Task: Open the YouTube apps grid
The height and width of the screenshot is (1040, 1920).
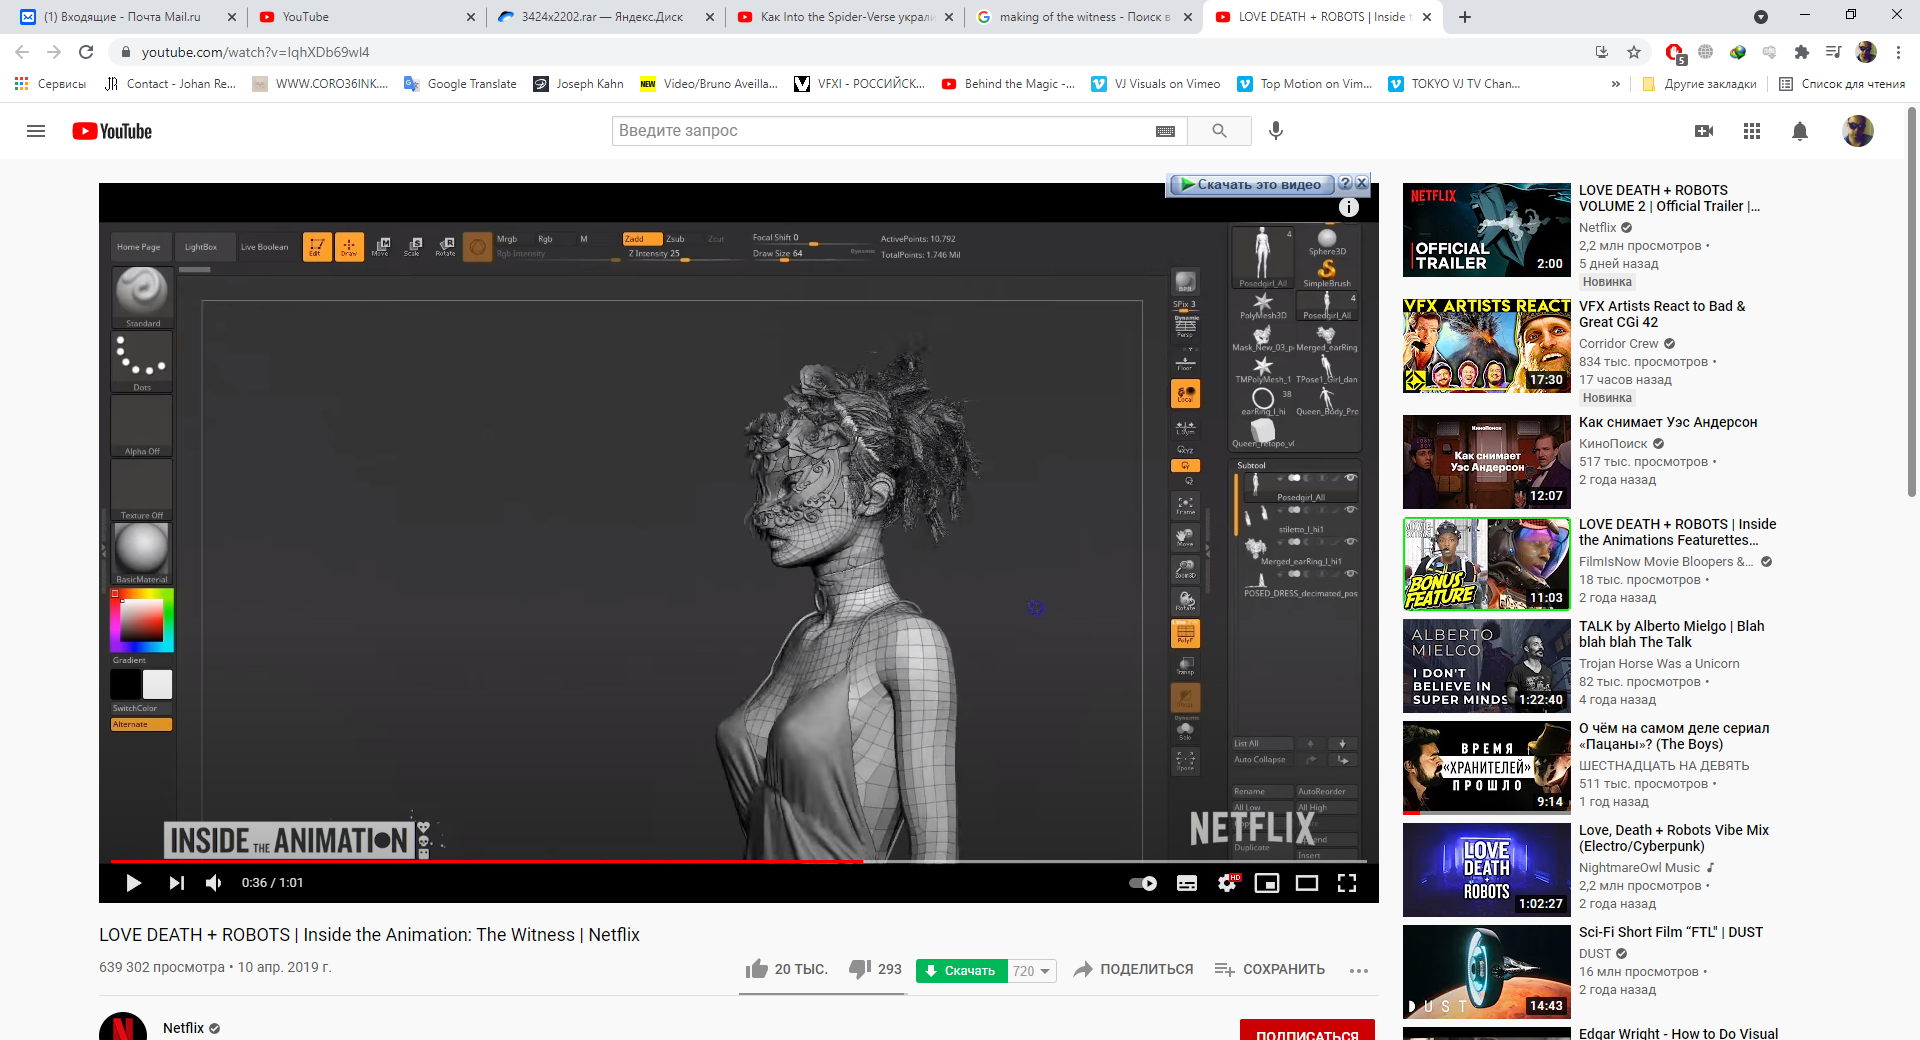Action: tap(1752, 131)
